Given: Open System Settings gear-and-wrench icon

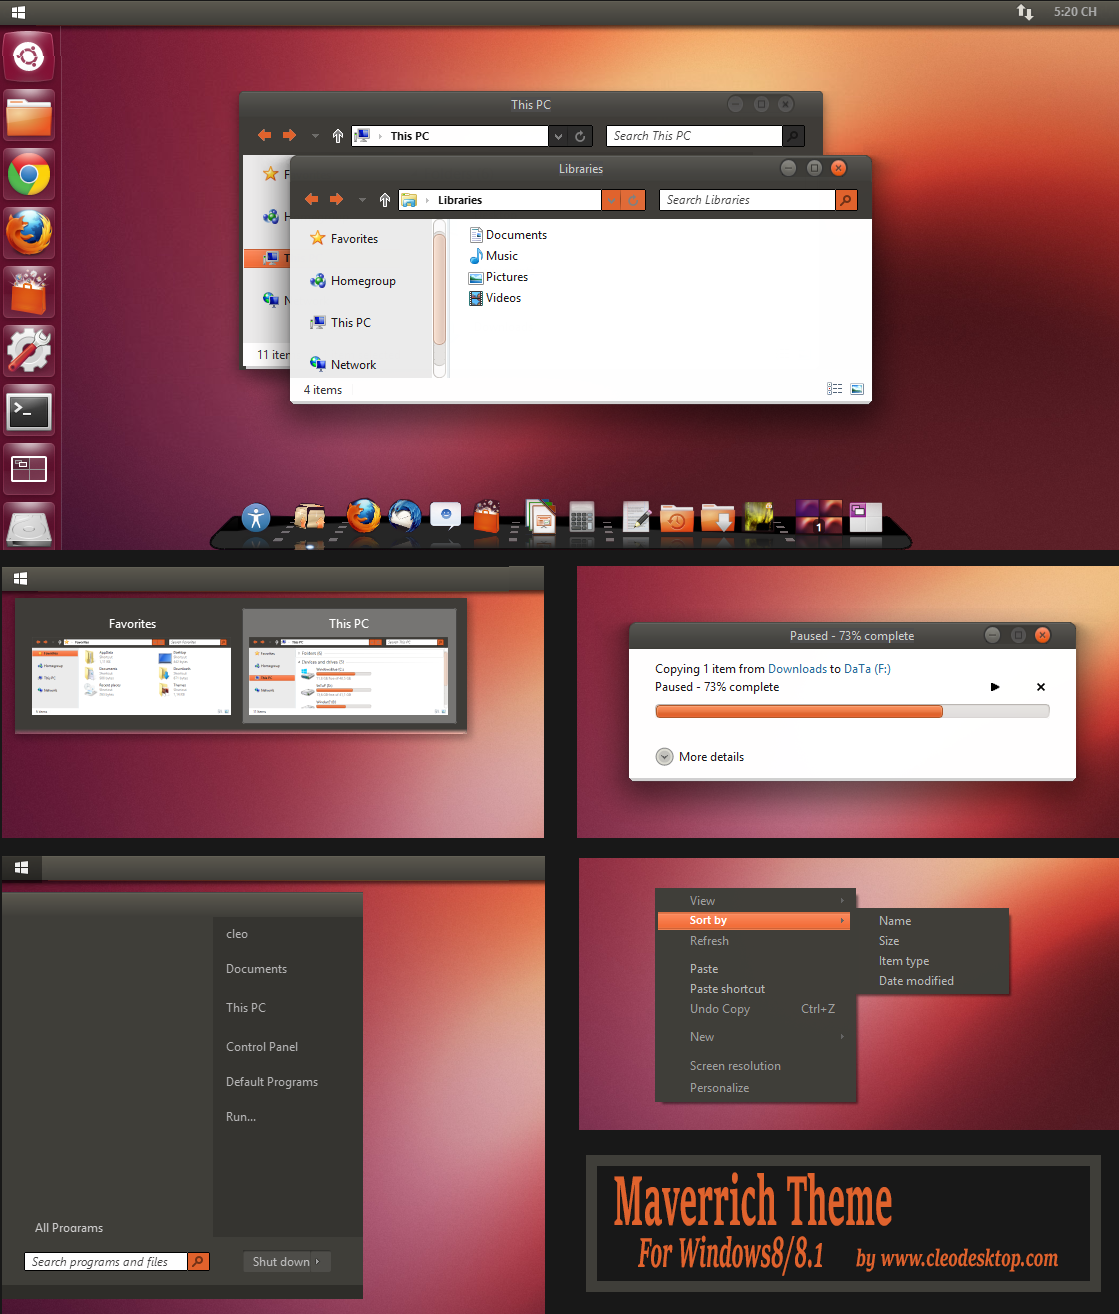Looking at the screenshot, I should click(x=29, y=351).
